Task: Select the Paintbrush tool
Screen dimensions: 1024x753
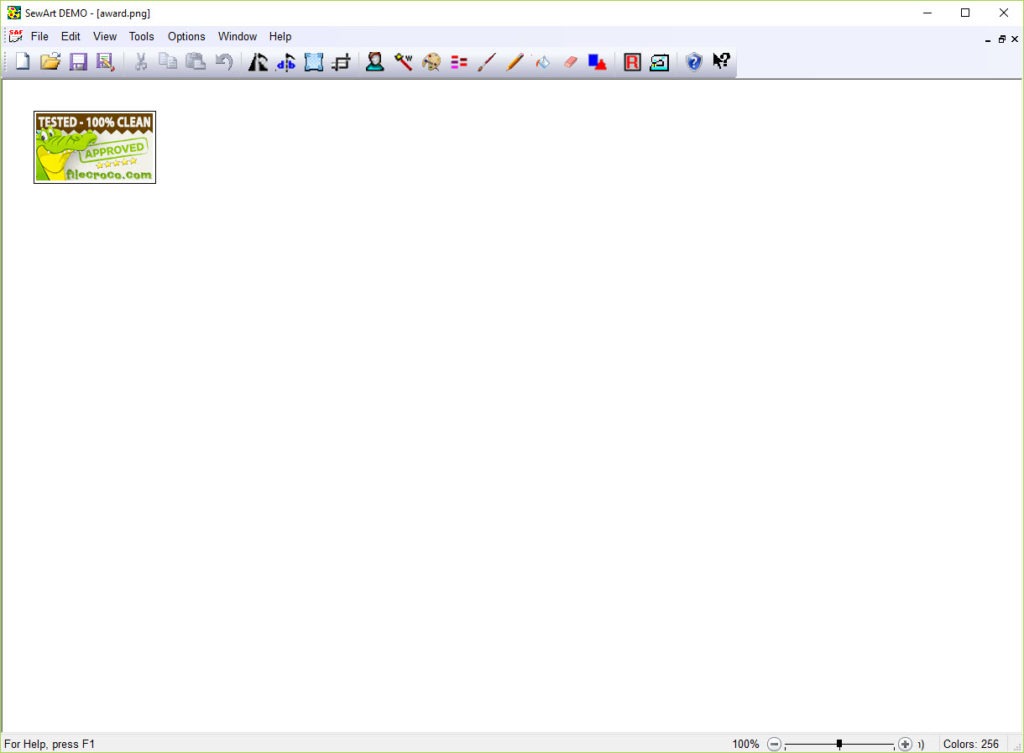Action: (487, 62)
